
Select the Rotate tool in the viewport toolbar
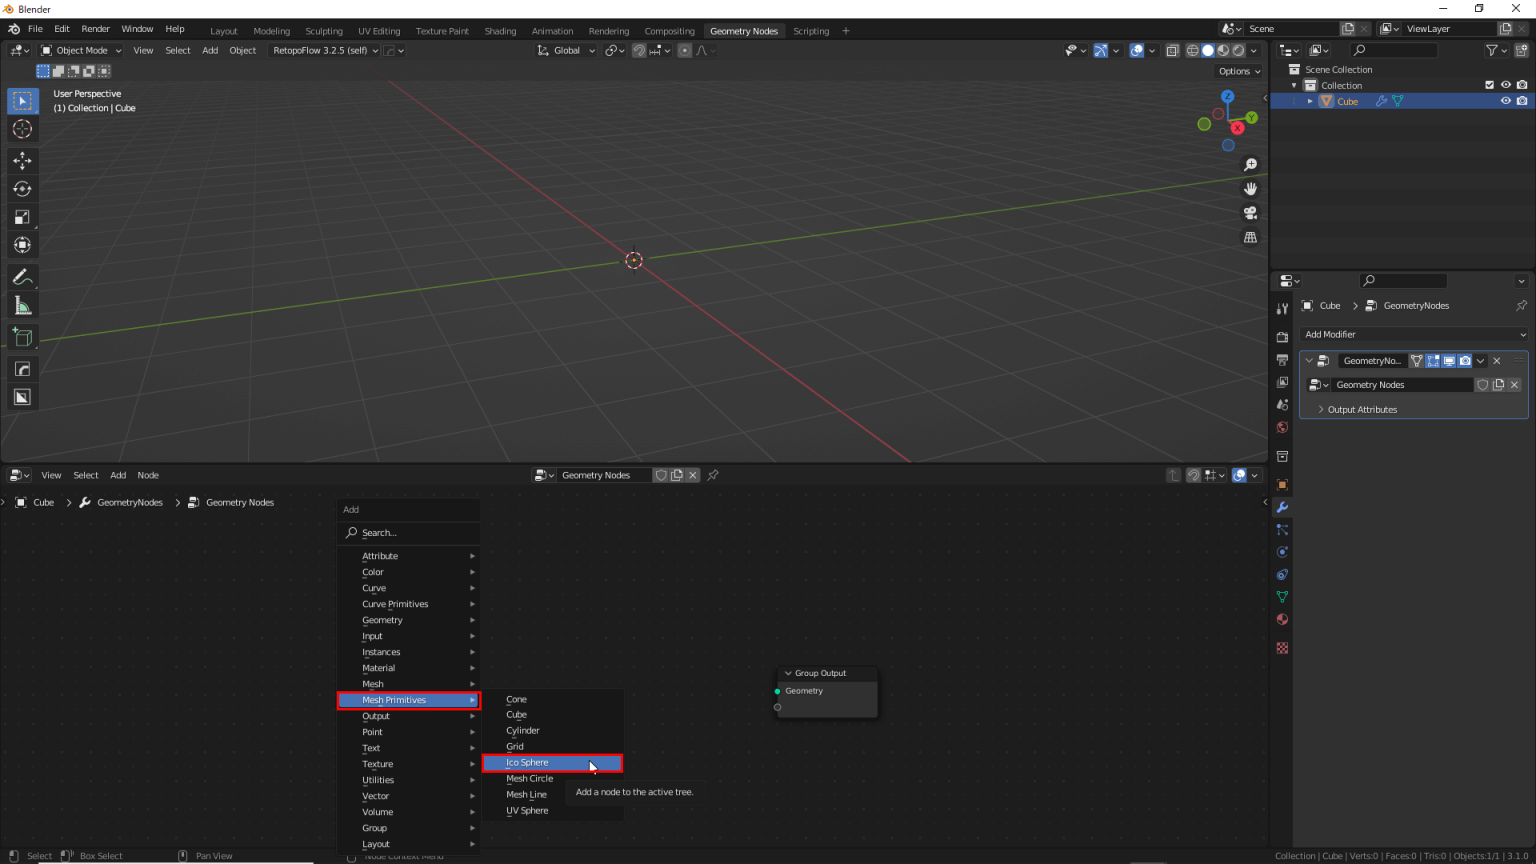point(23,188)
